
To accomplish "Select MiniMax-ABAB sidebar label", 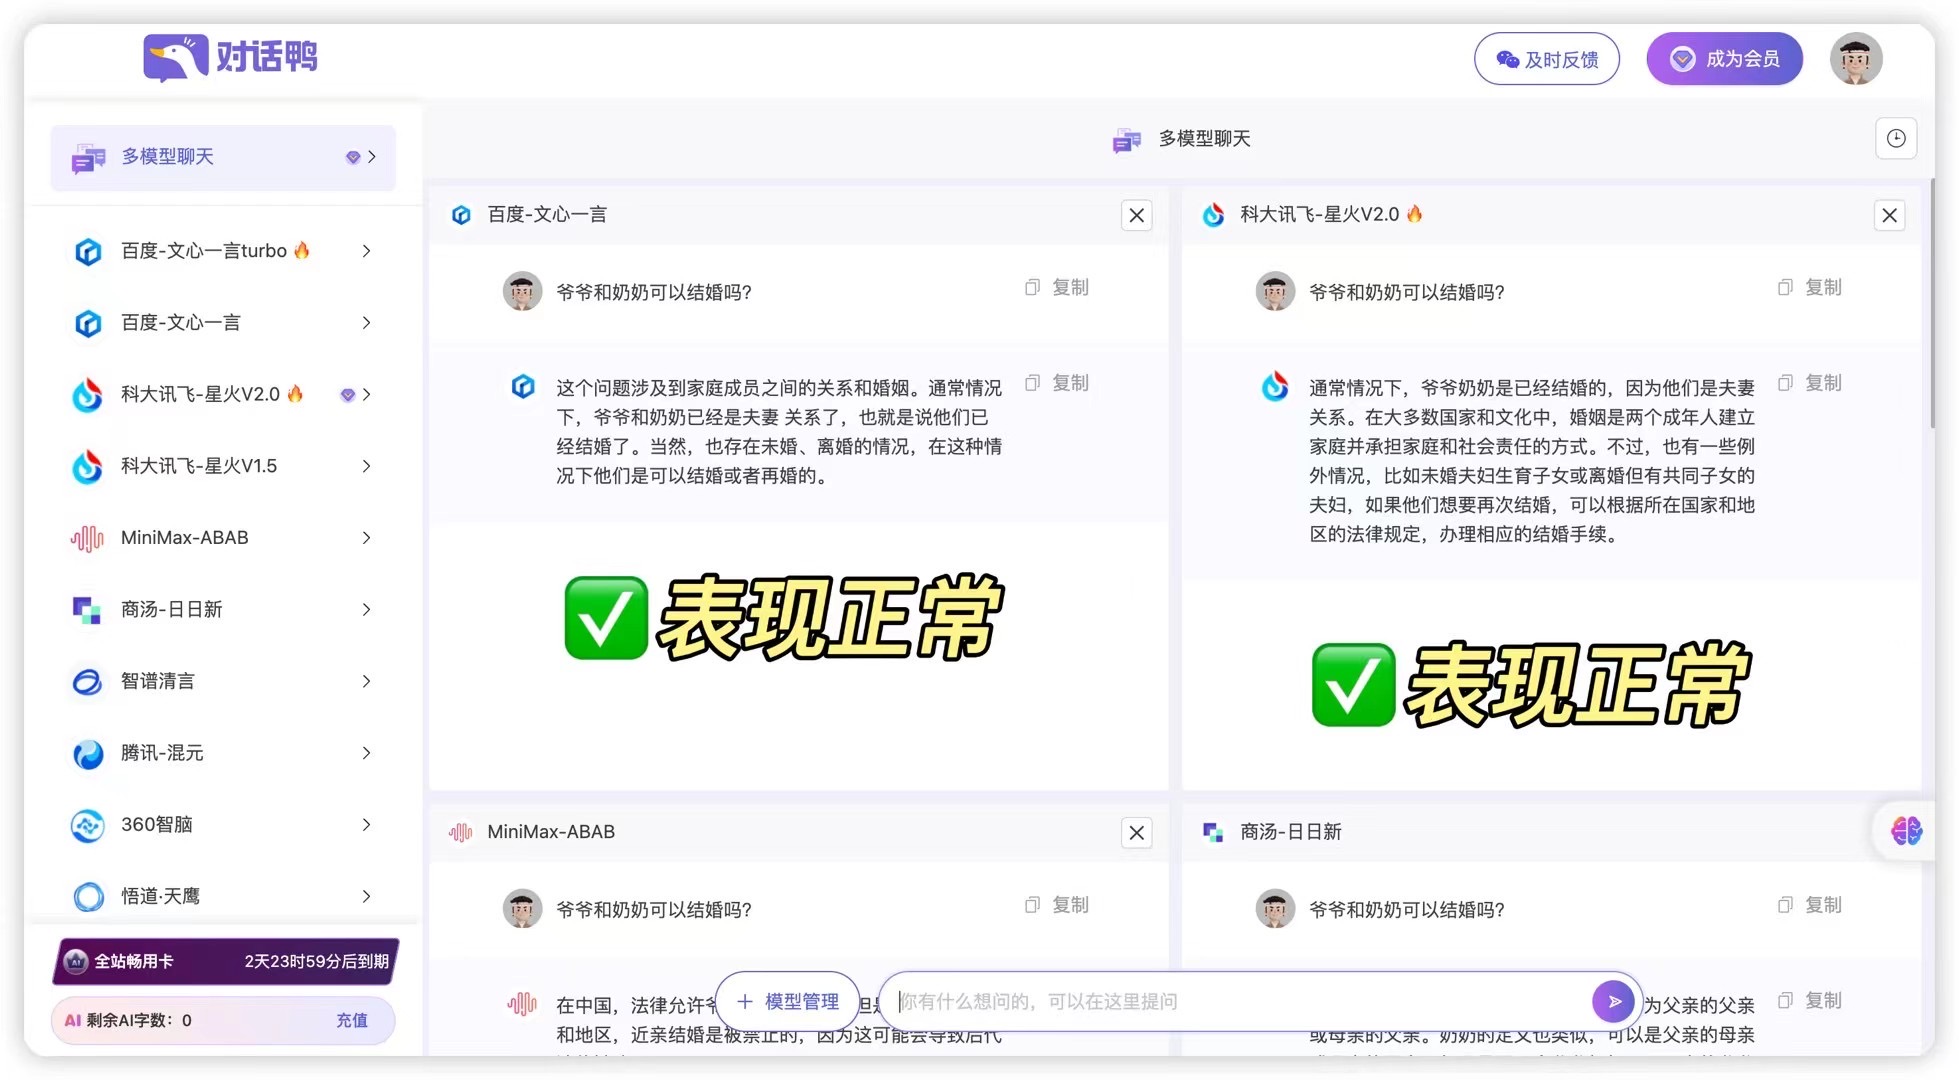I will pyautogui.click(x=185, y=538).
